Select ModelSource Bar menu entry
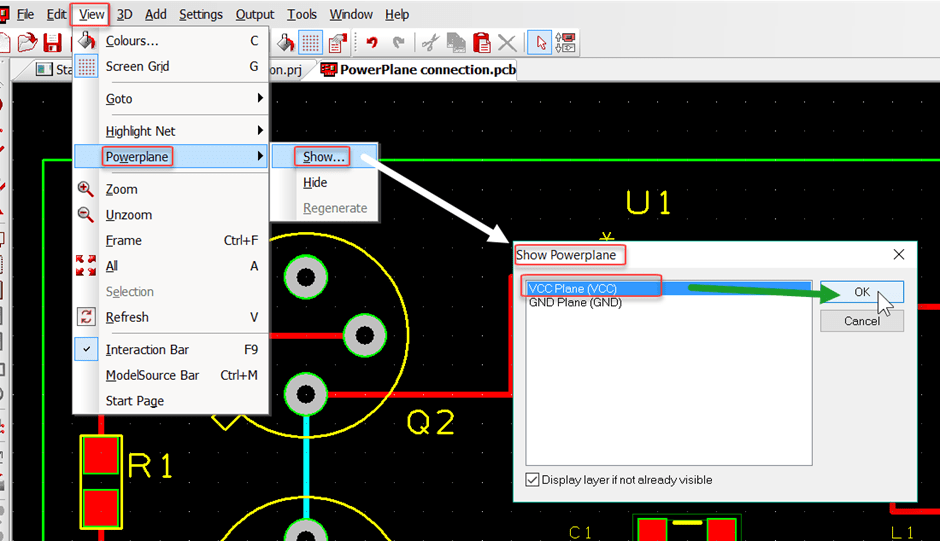This screenshot has height=541, width=940. [x=171, y=375]
